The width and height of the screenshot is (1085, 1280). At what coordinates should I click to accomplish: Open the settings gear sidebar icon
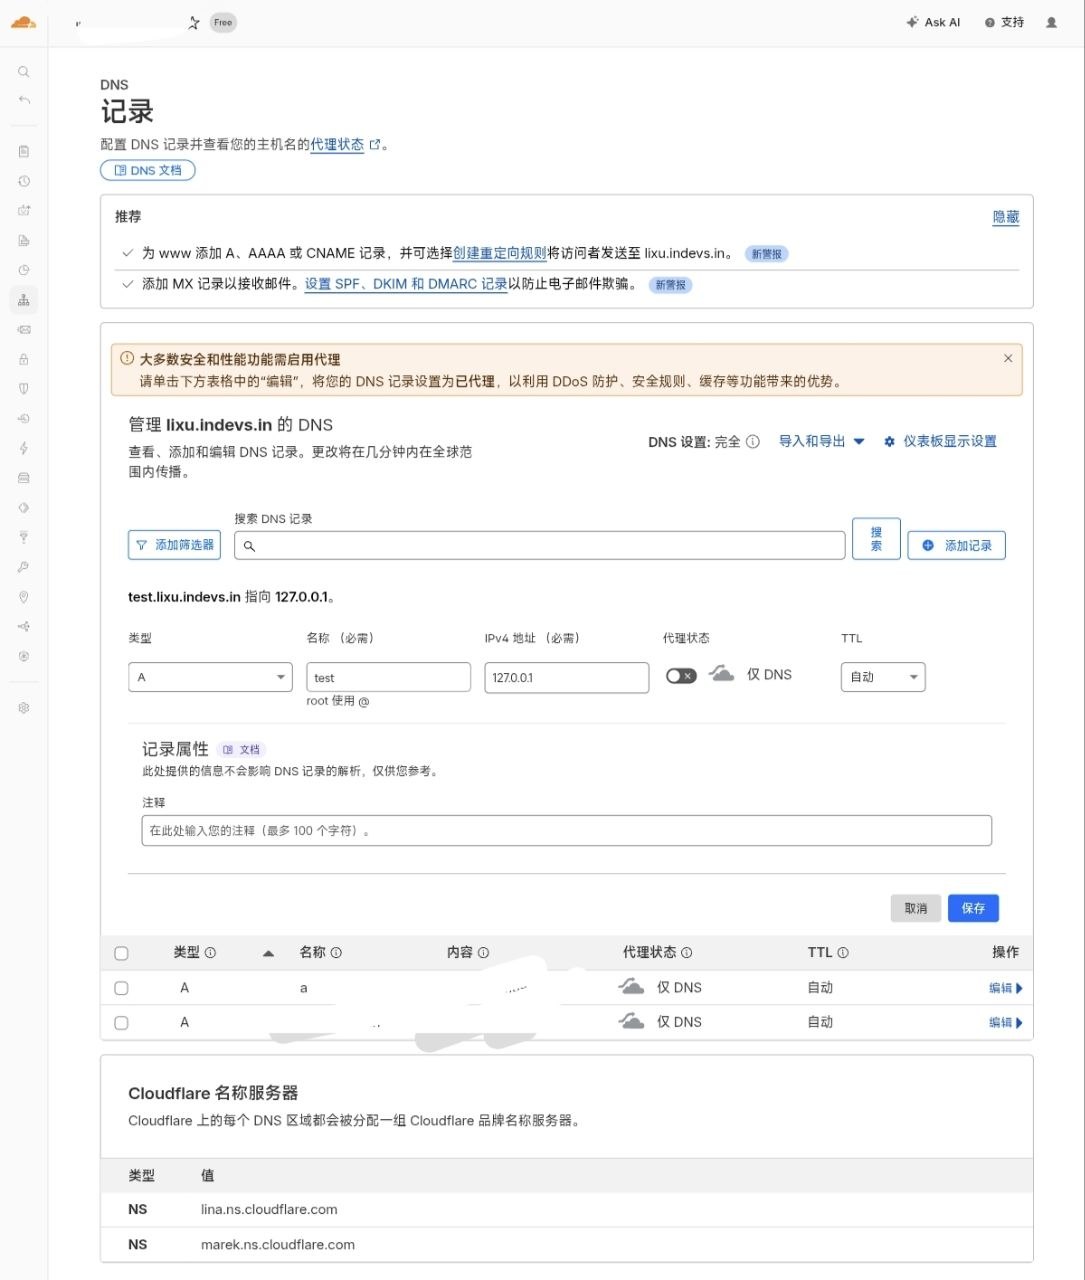coord(24,708)
